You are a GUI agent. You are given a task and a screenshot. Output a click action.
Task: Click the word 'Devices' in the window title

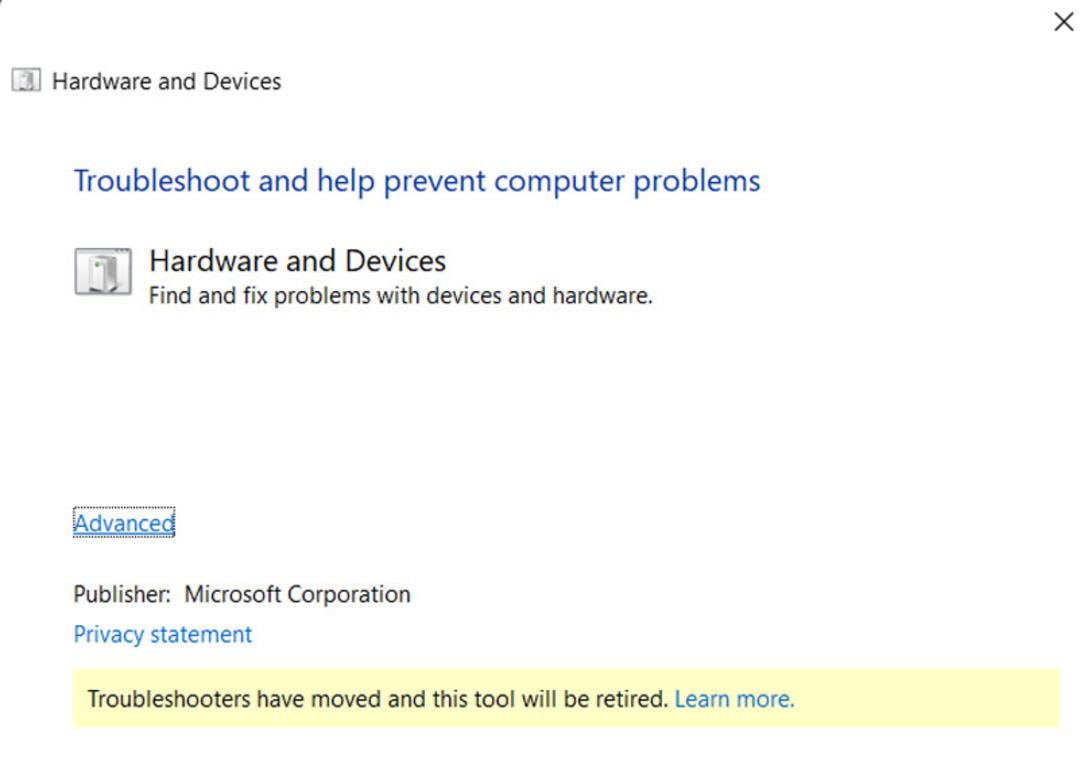click(x=242, y=81)
